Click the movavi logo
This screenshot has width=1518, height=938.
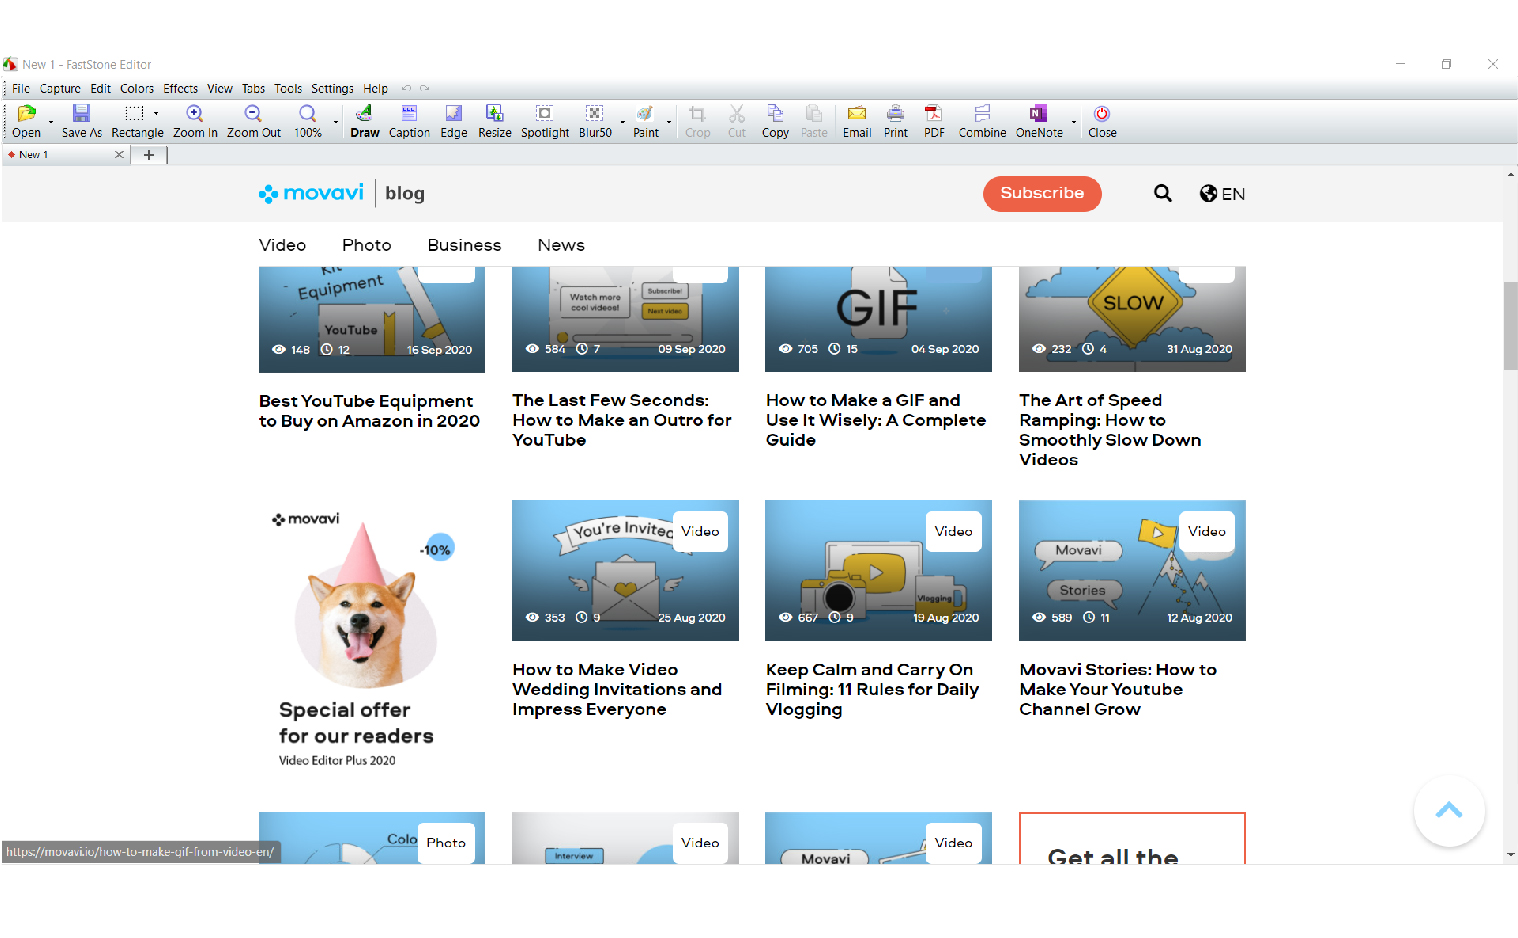click(x=311, y=193)
